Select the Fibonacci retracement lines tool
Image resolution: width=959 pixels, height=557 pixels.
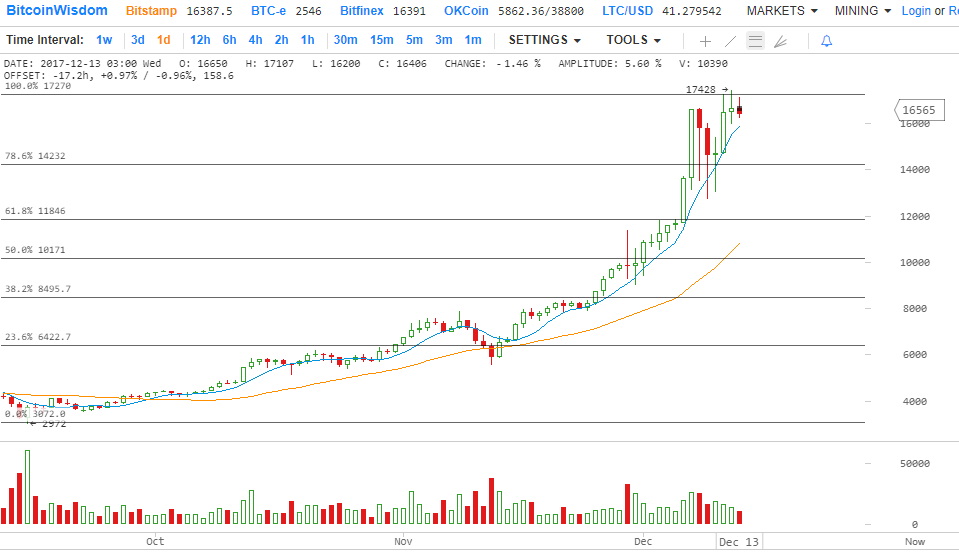756,41
